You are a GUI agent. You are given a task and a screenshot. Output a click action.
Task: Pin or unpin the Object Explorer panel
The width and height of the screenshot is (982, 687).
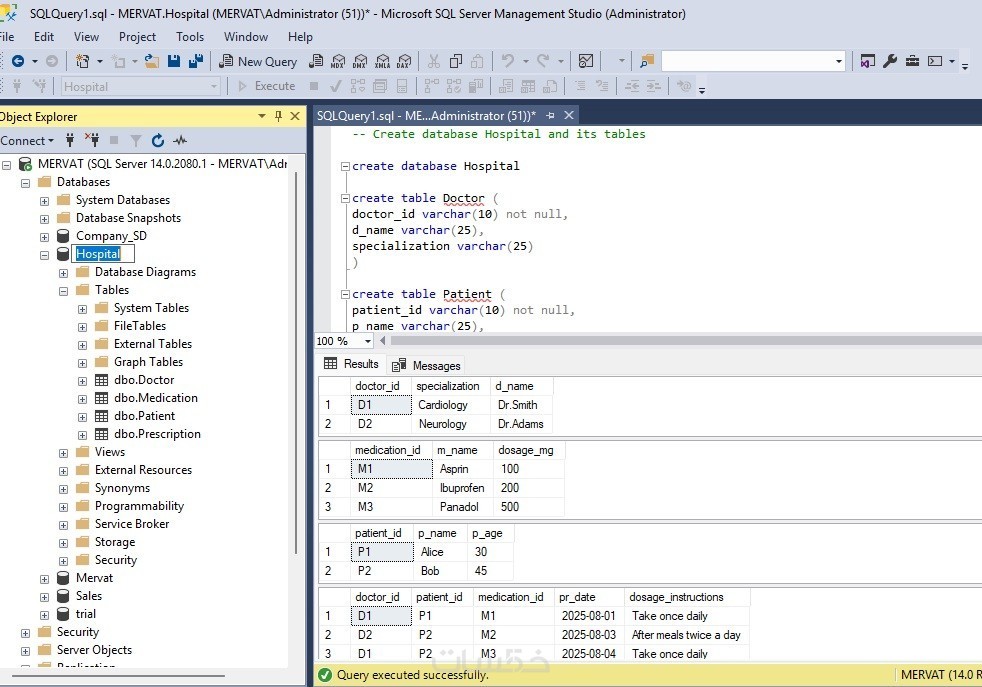278,116
